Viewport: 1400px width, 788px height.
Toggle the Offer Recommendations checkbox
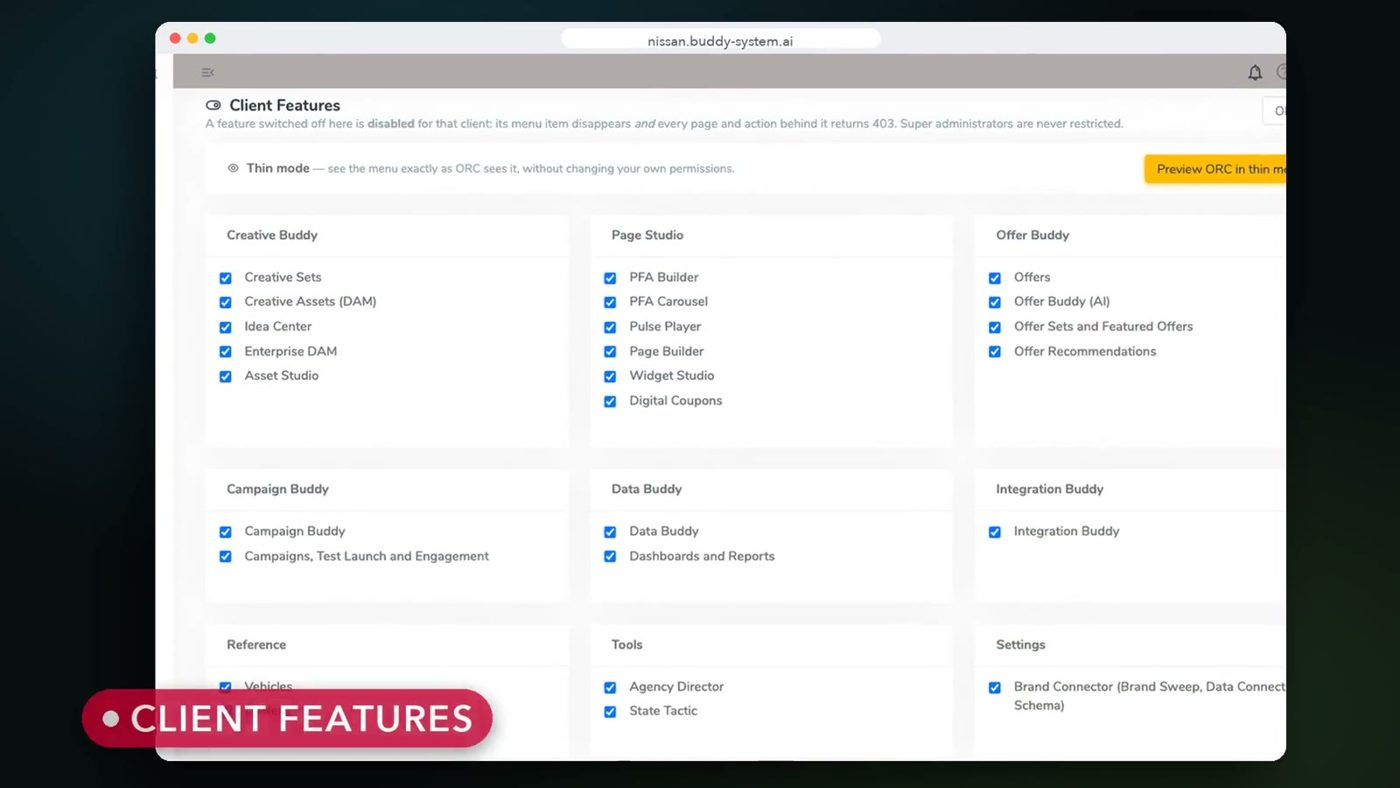[995, 352]
